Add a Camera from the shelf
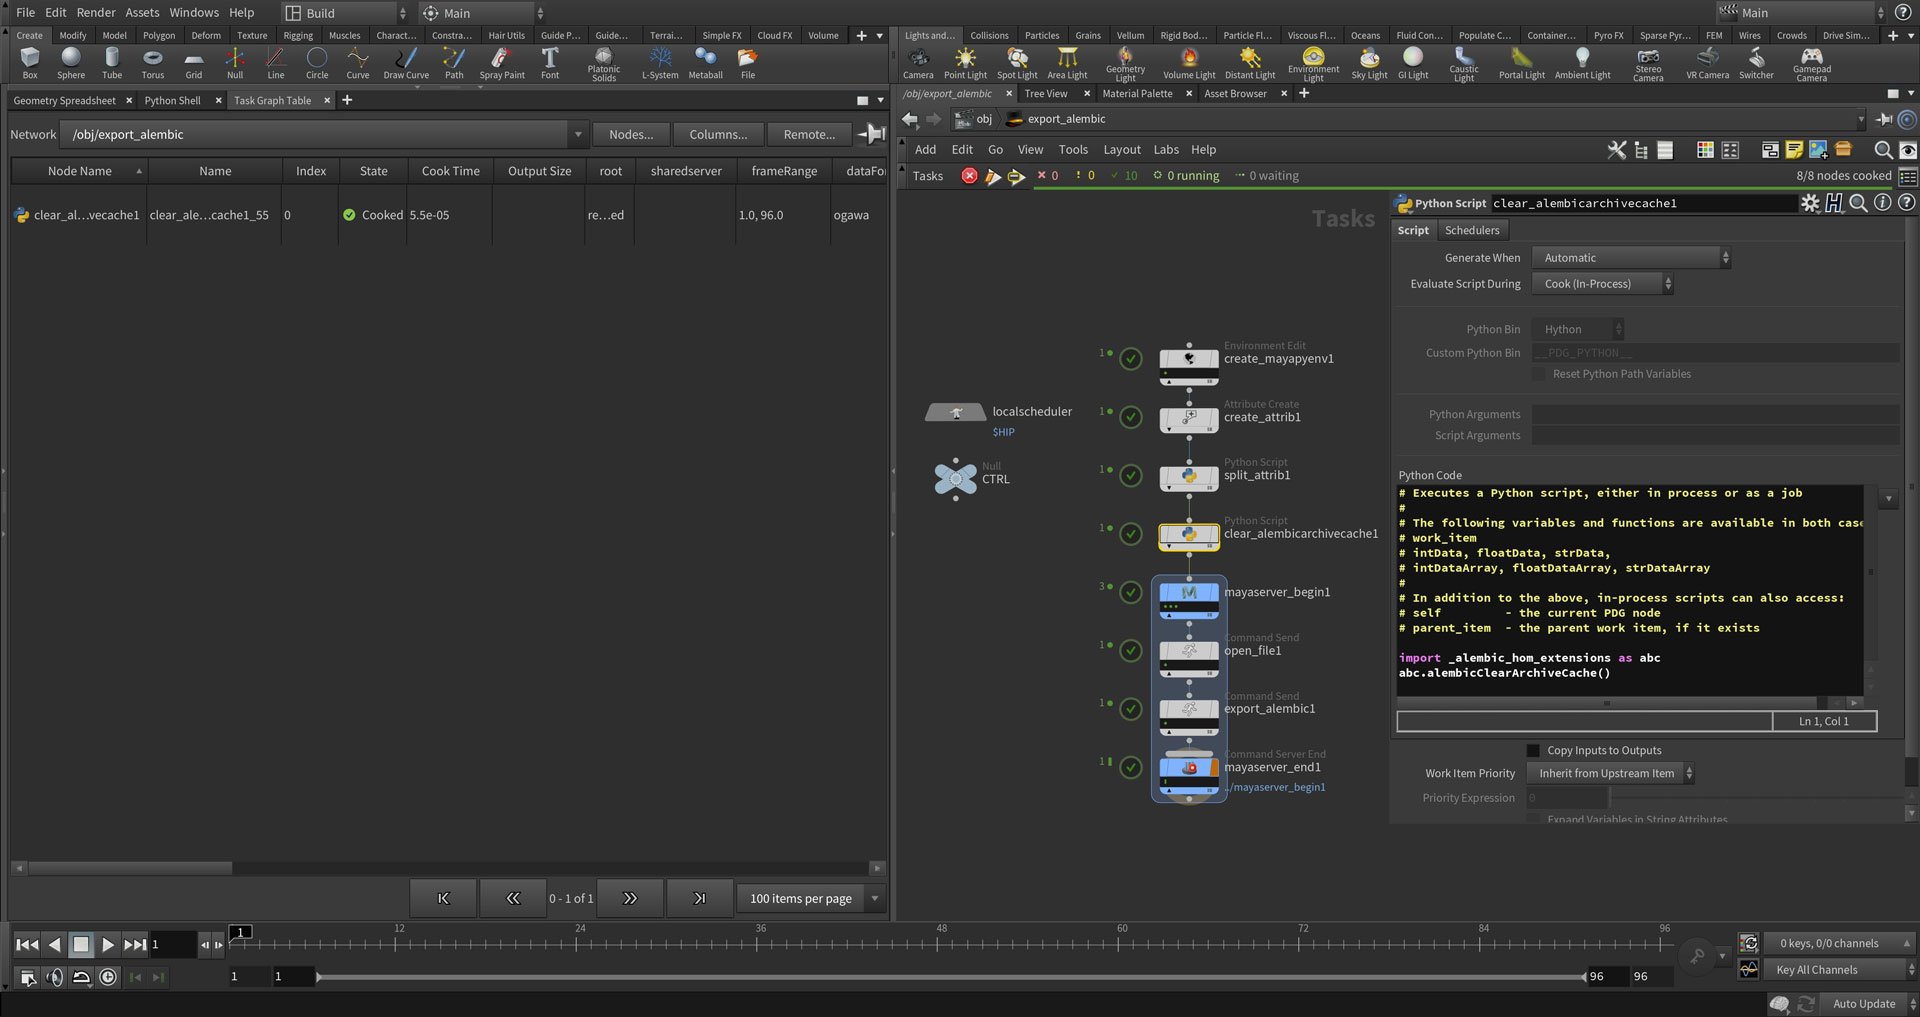The image size is (1920, 1017). coord(918,63)
